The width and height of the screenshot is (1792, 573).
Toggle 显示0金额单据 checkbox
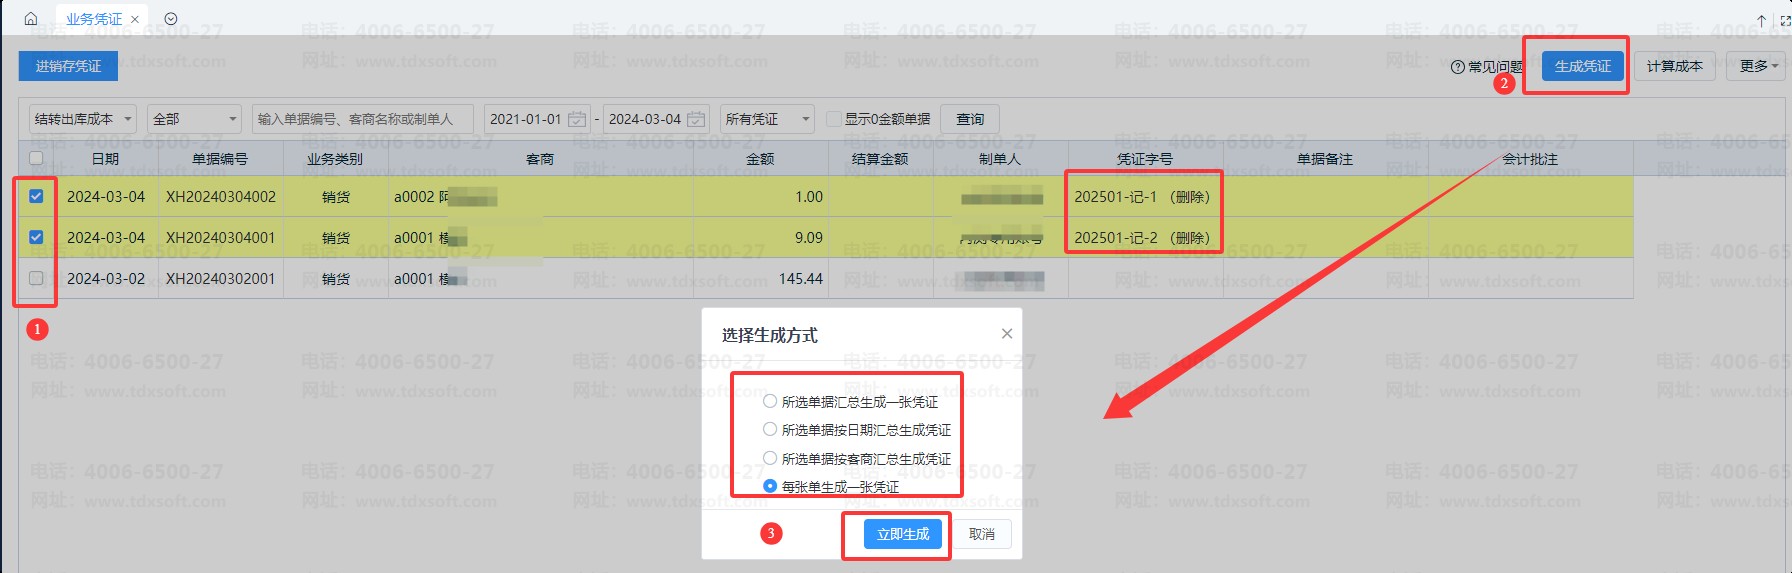click(834, 119)
